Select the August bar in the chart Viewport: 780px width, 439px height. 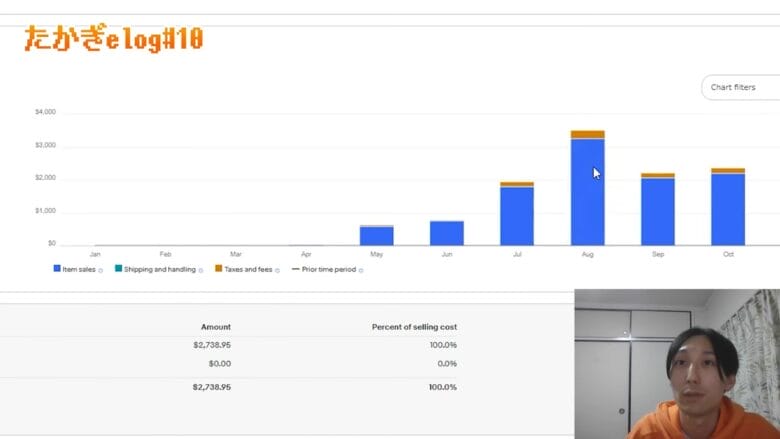pos(587,188)
